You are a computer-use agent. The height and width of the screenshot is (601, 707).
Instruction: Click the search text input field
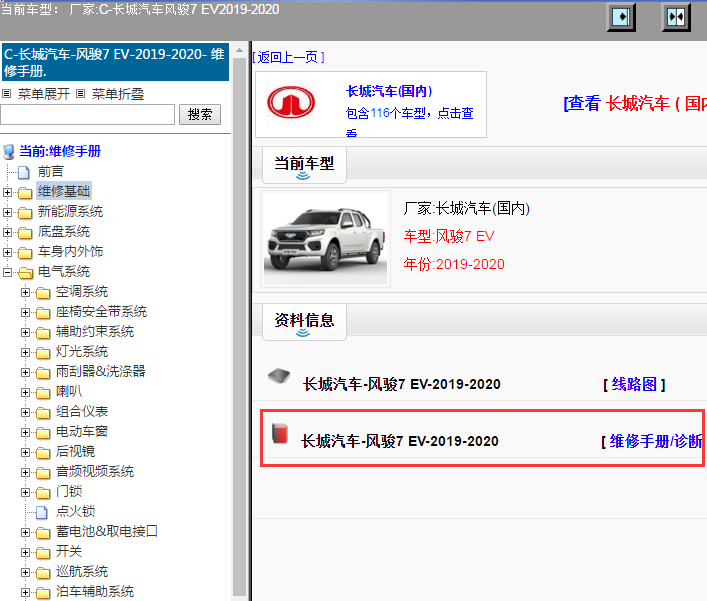tap(87, 115)
